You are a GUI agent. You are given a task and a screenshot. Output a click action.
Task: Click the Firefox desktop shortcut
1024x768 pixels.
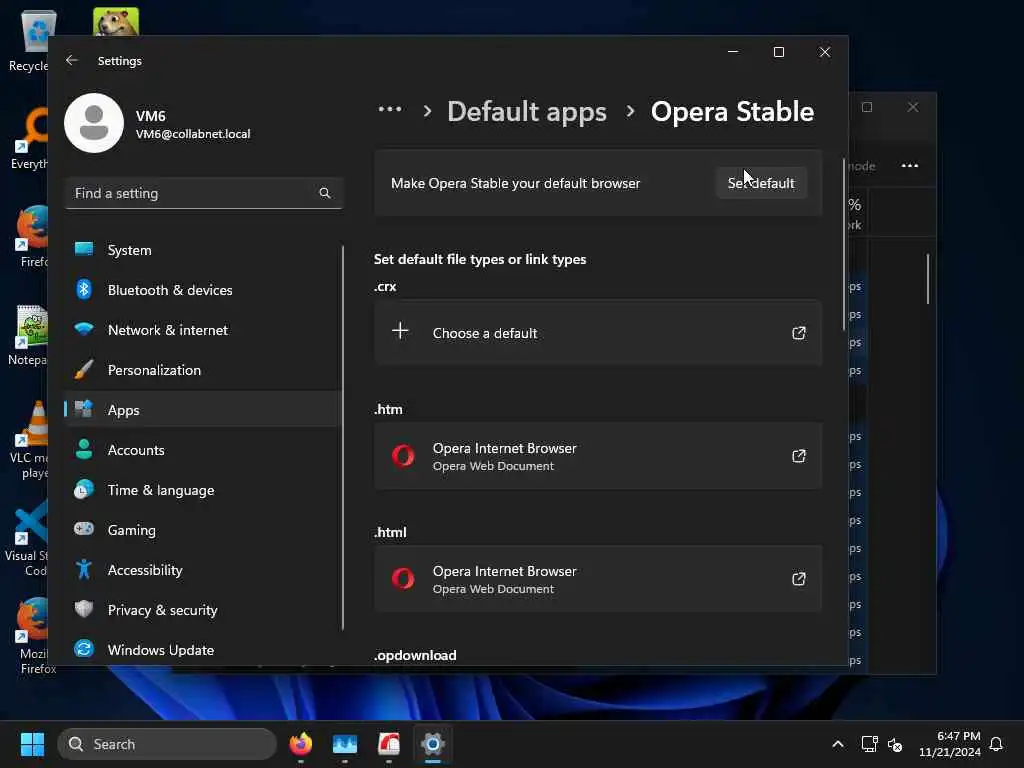pyautogui.click(x=31, y=236)
